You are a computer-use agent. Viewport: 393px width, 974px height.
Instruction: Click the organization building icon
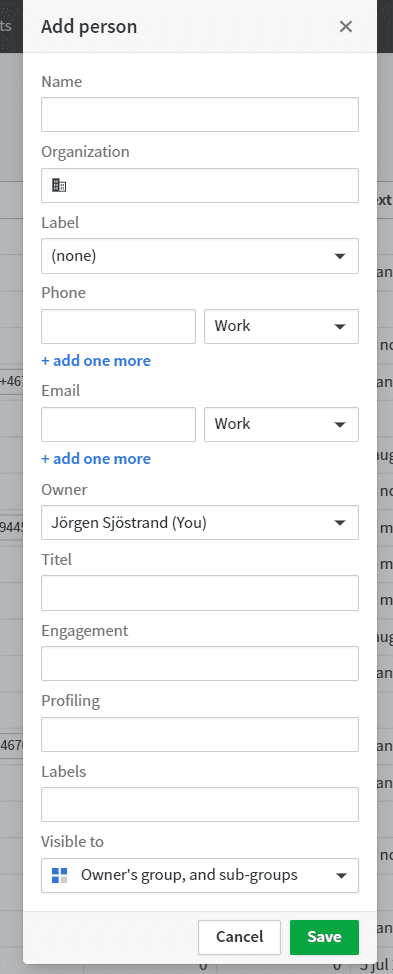59,185
